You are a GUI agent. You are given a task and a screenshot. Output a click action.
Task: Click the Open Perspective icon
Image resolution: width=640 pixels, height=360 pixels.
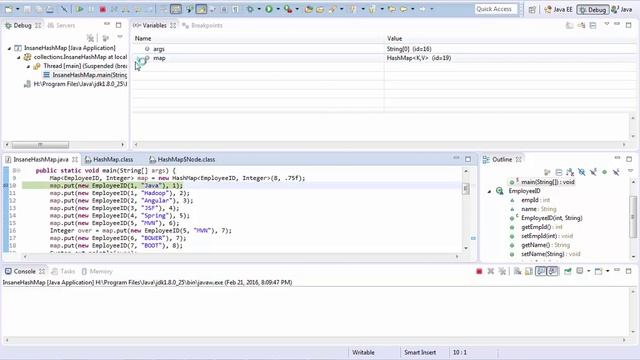pyautogui.click(x=532, y=9)
